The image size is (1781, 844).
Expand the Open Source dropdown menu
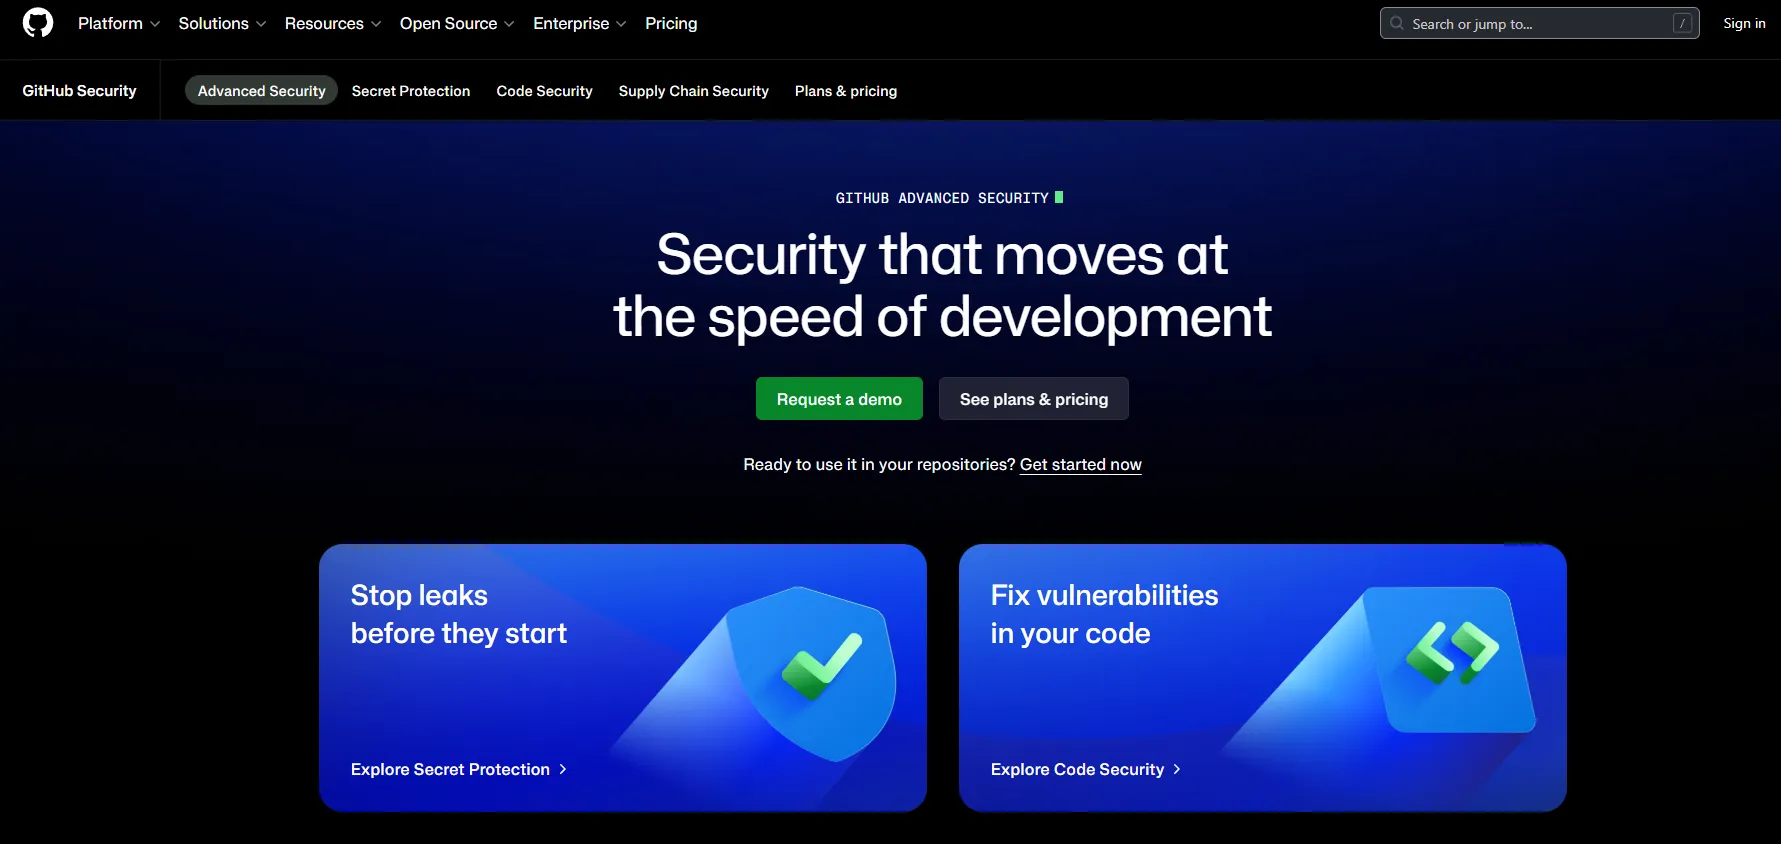point(457,23)
